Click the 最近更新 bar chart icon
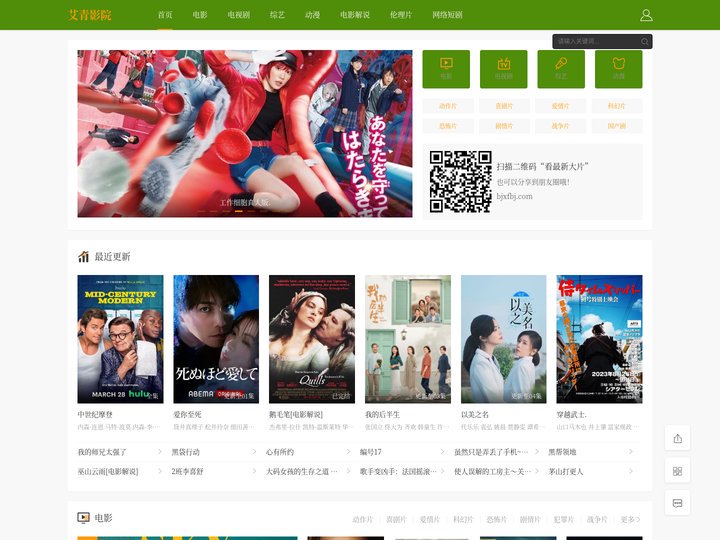The width and height of the screenshot is (720, 540). [x=83, y=256]
